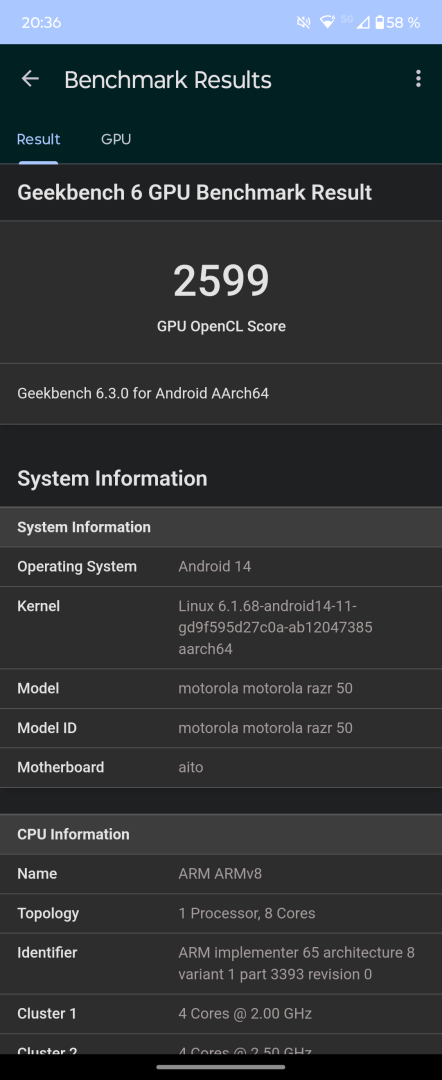Select the Operating System Android 14 row
Viewport: 442px width, 1080px height.
point(221,567)
